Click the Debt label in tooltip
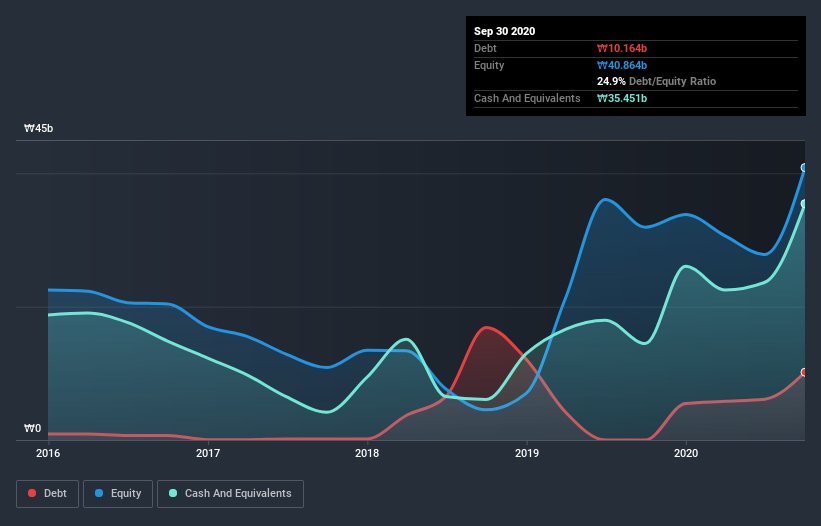 (x=485, y=48)
